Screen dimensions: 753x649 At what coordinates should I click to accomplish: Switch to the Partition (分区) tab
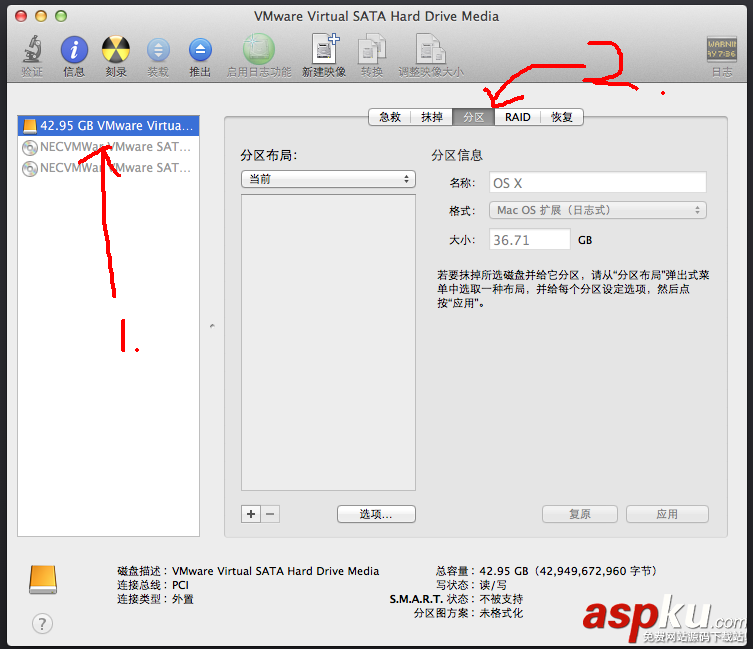click(474, 117)
